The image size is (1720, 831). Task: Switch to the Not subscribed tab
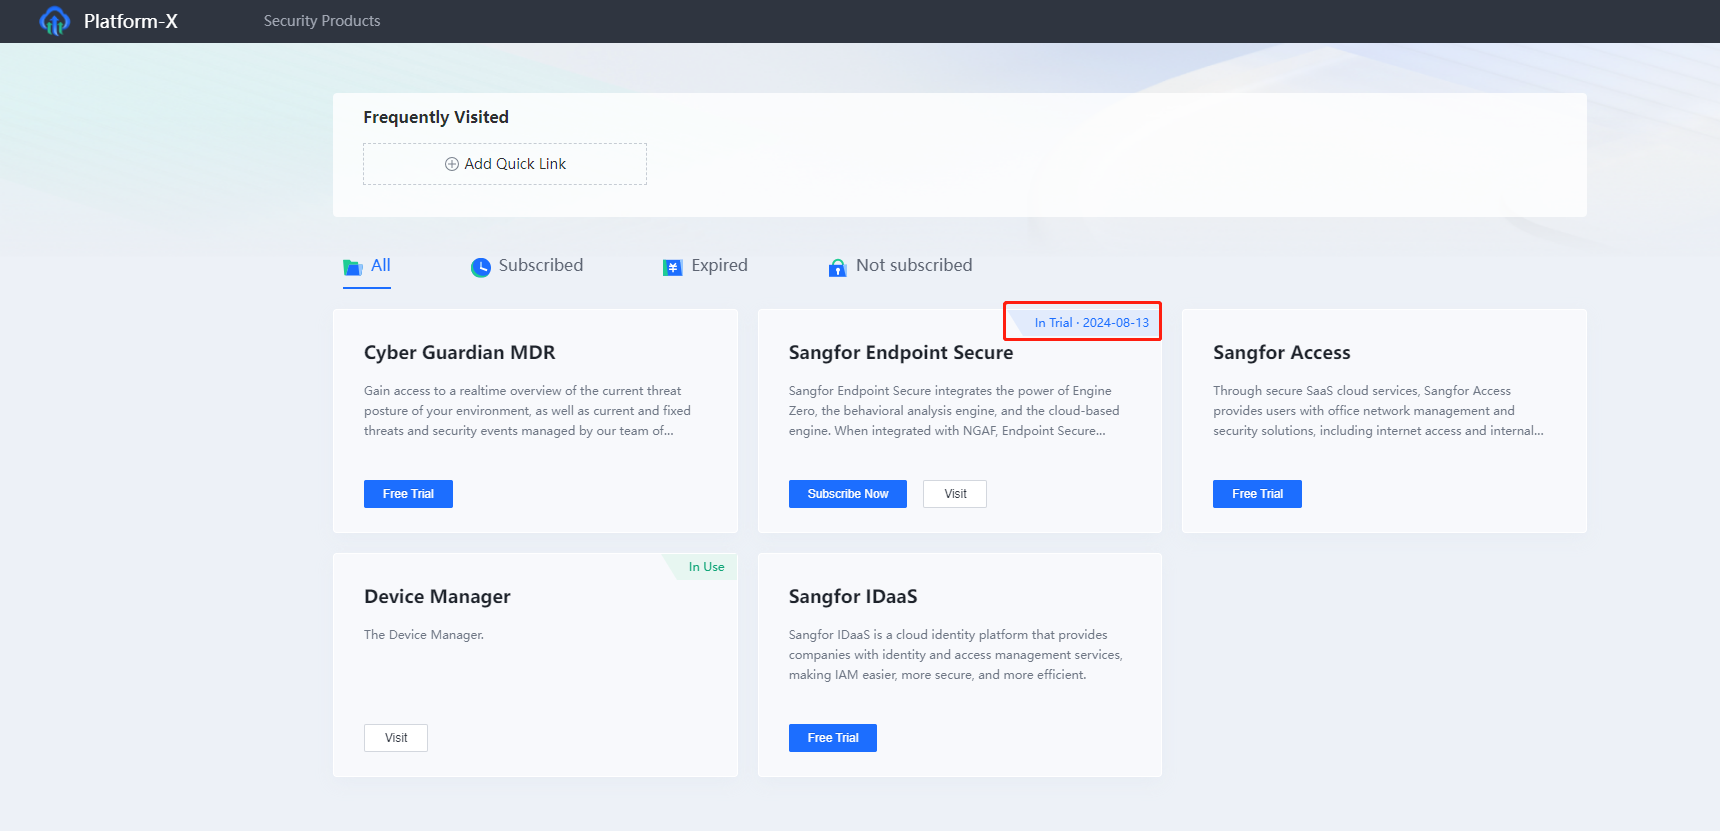pyautogui.click(x=900, y=266)
